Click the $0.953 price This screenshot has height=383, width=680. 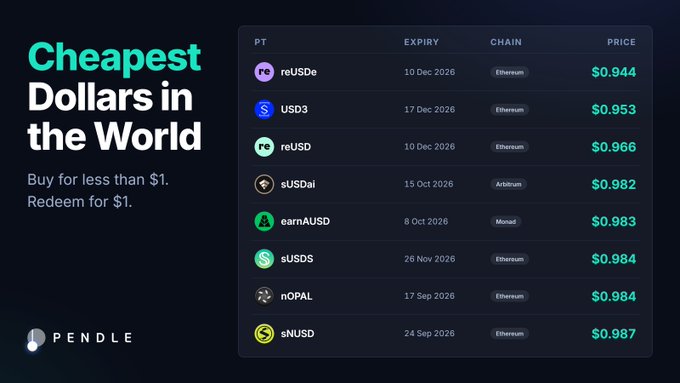[614, 109]
